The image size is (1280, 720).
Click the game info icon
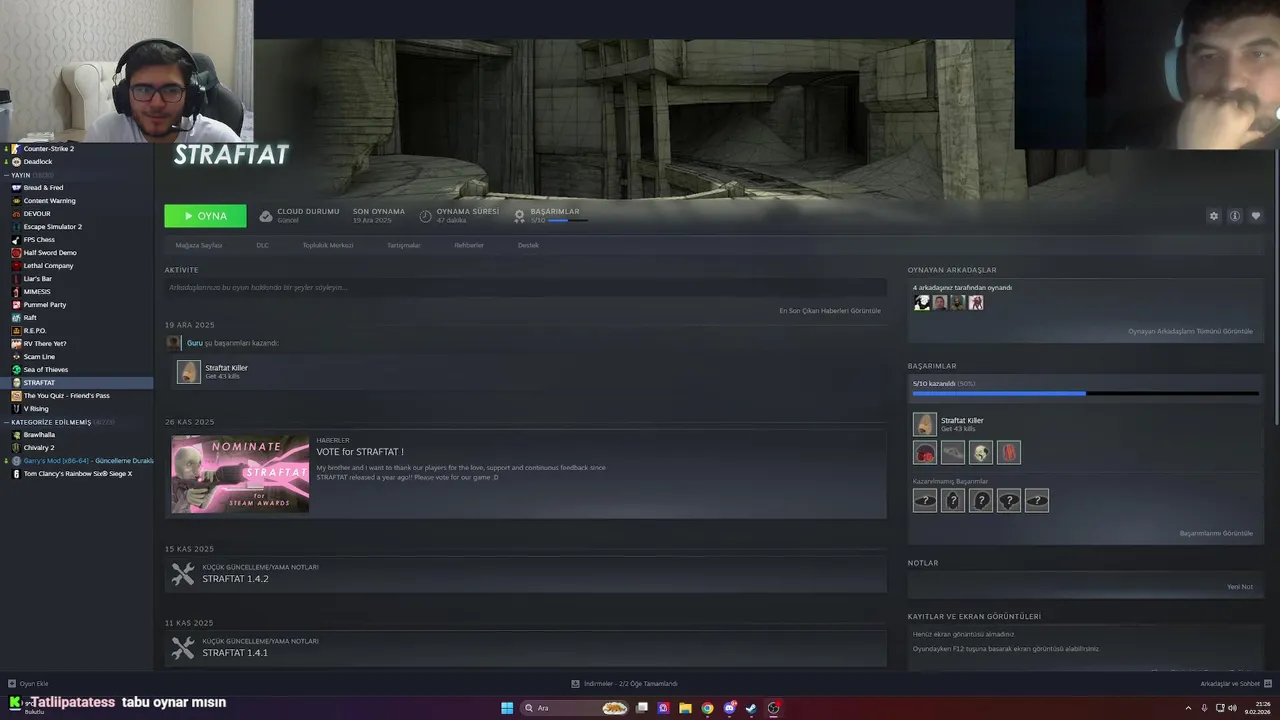[1235, 216]
